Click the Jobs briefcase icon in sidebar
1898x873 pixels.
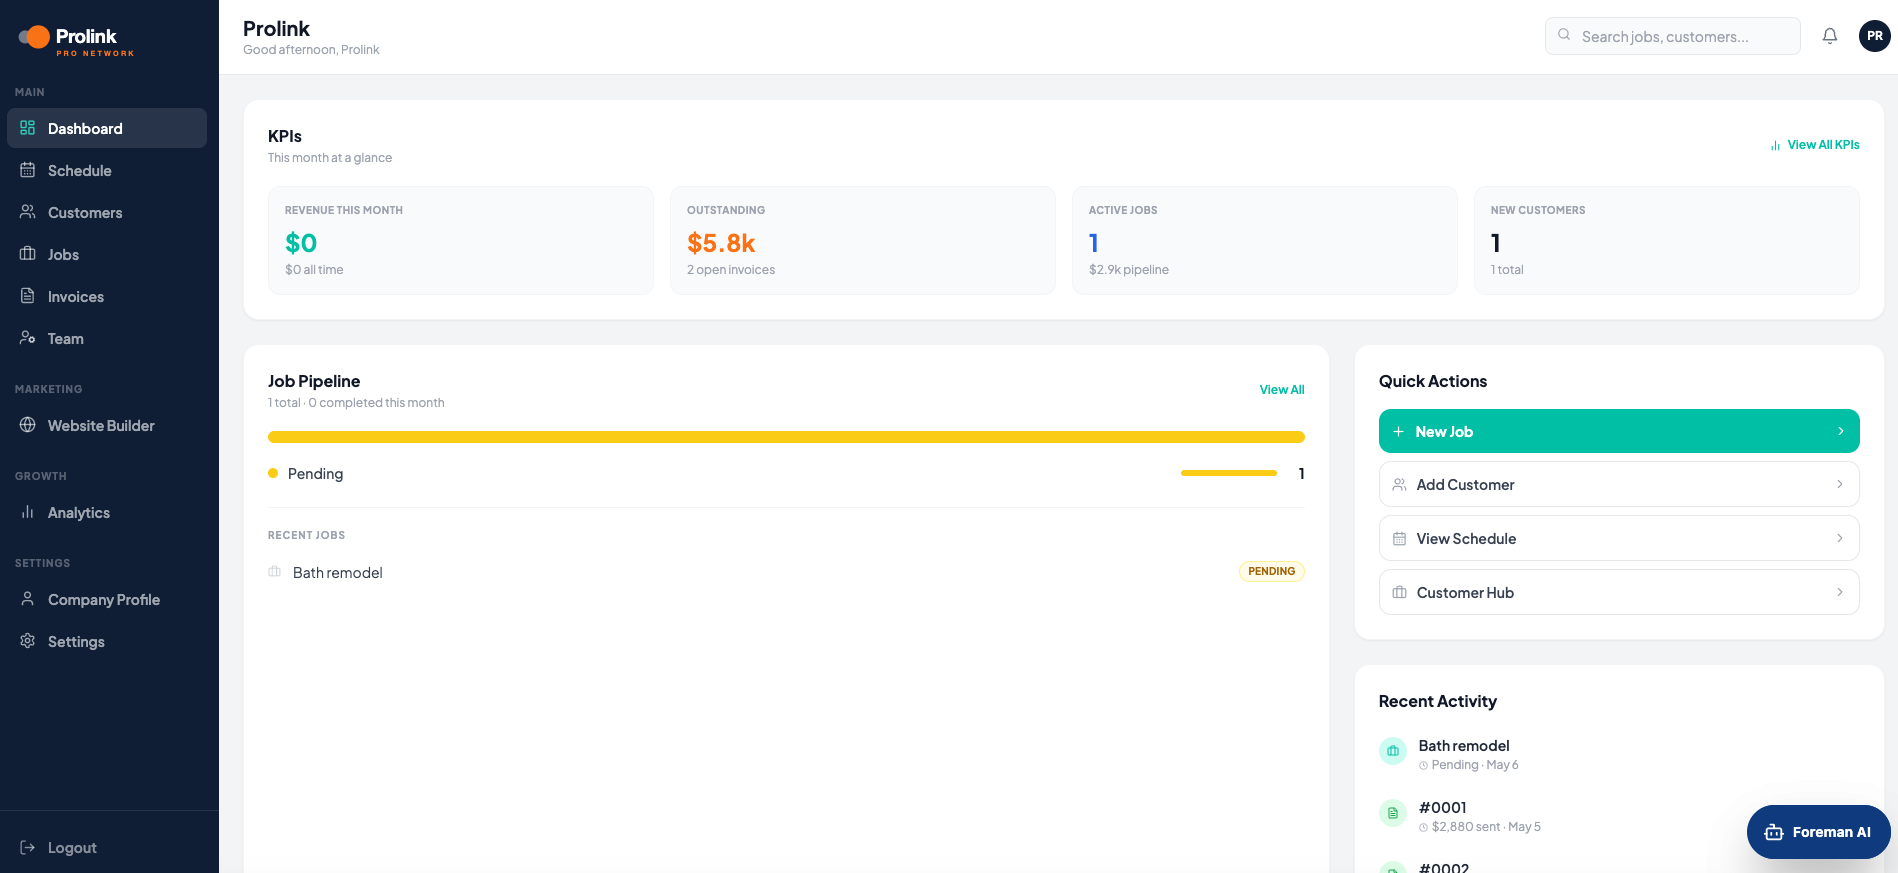click(x=28, y=254)
